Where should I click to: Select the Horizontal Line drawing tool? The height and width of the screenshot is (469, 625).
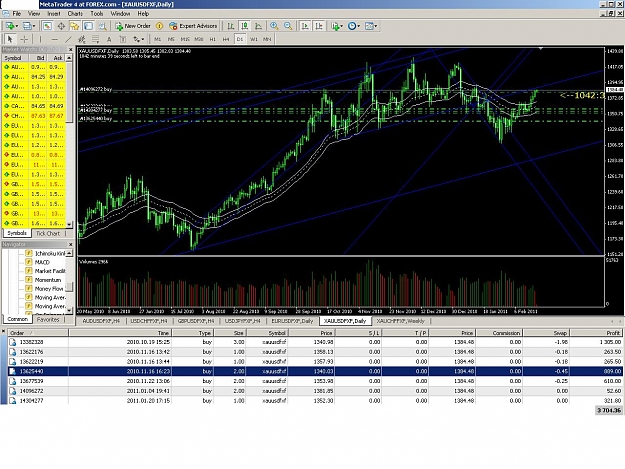point(55,39)
